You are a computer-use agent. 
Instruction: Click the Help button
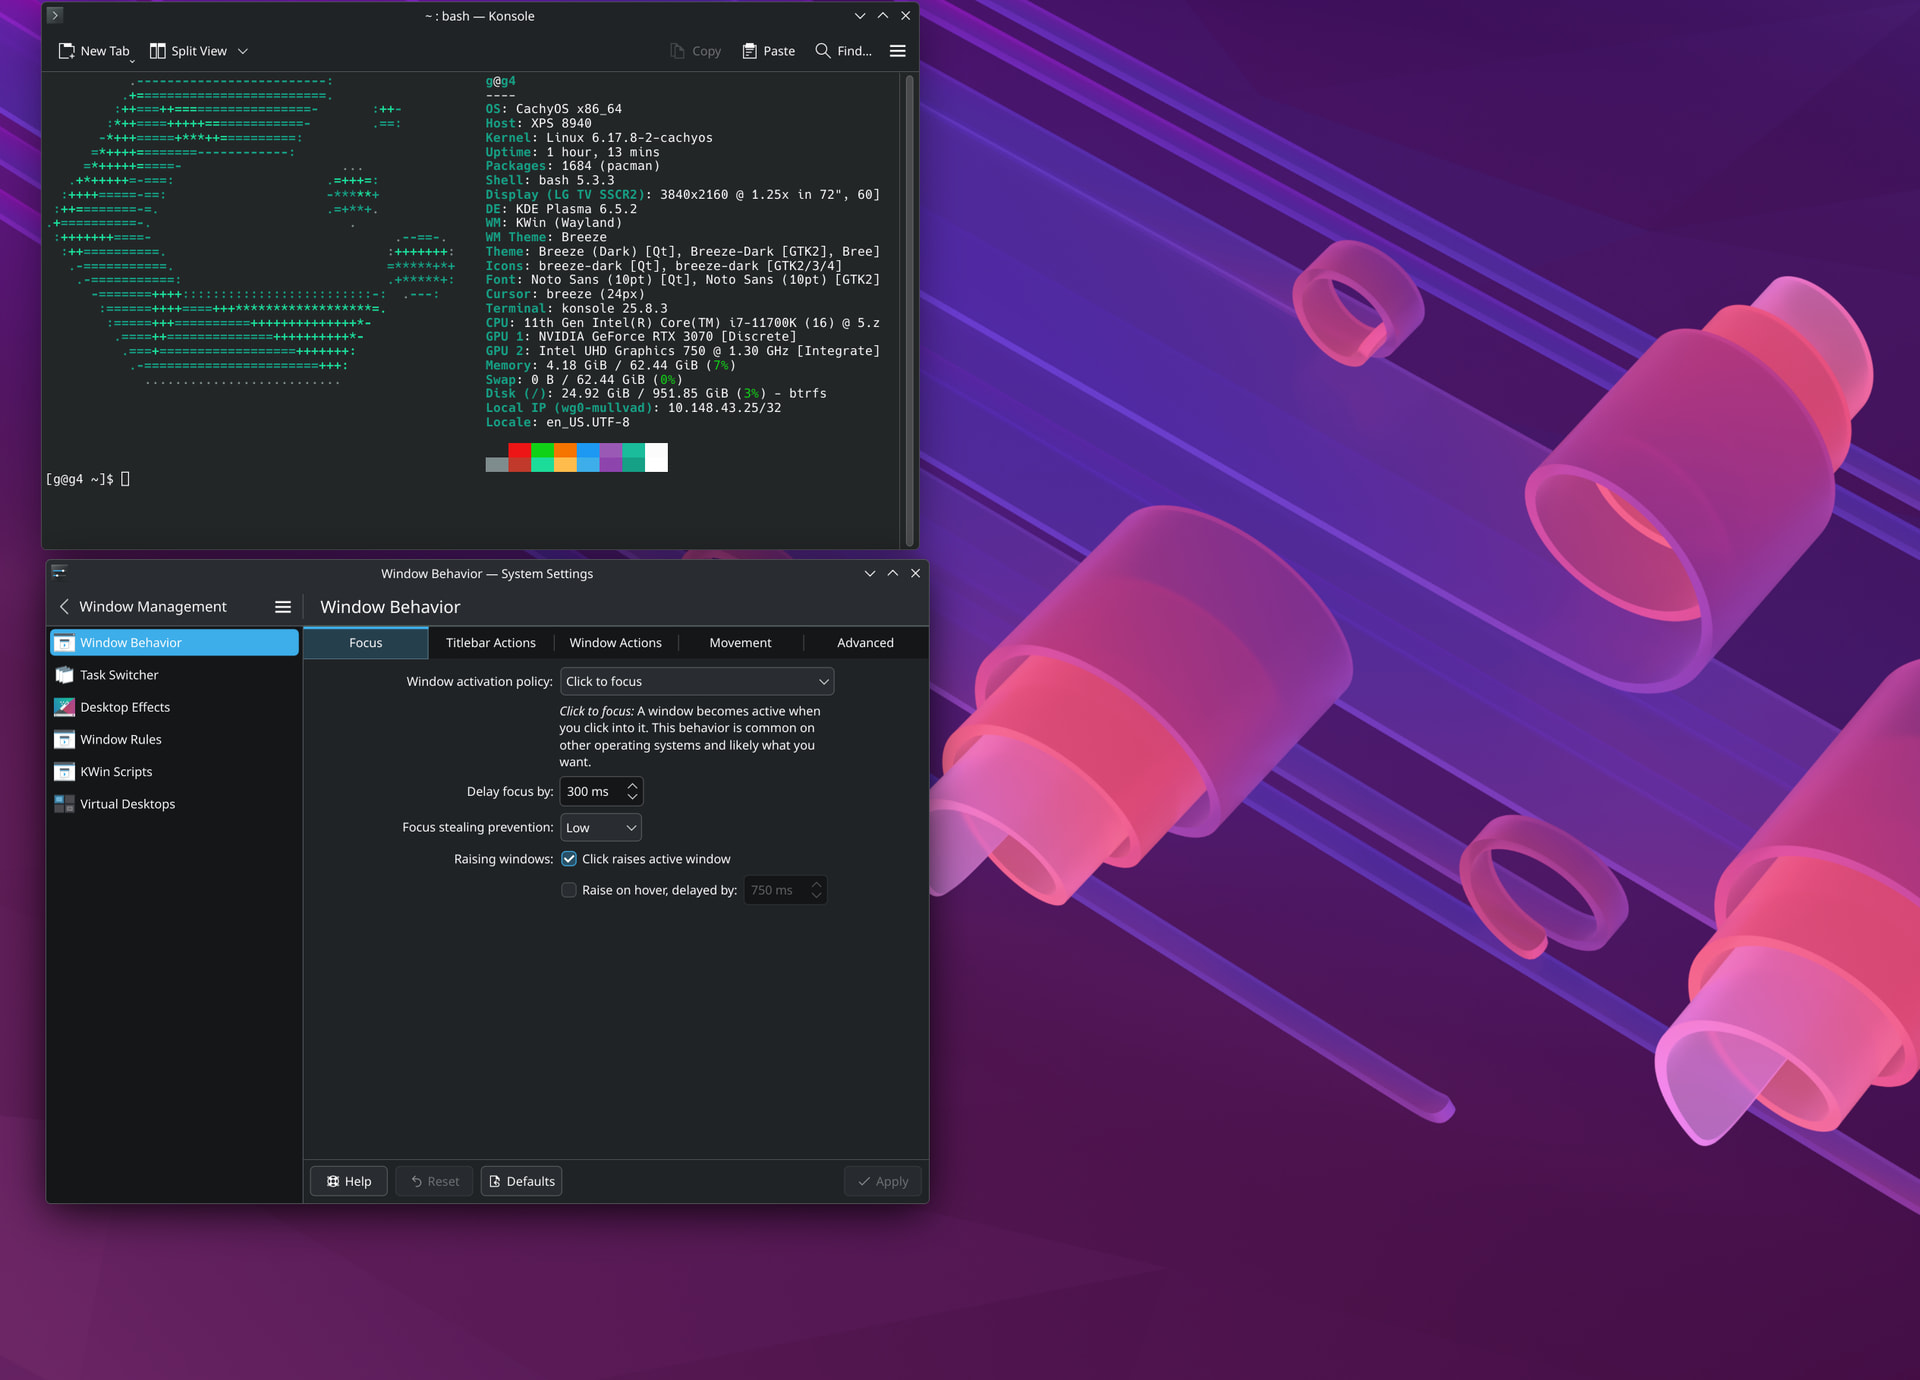pos(348,1181)
